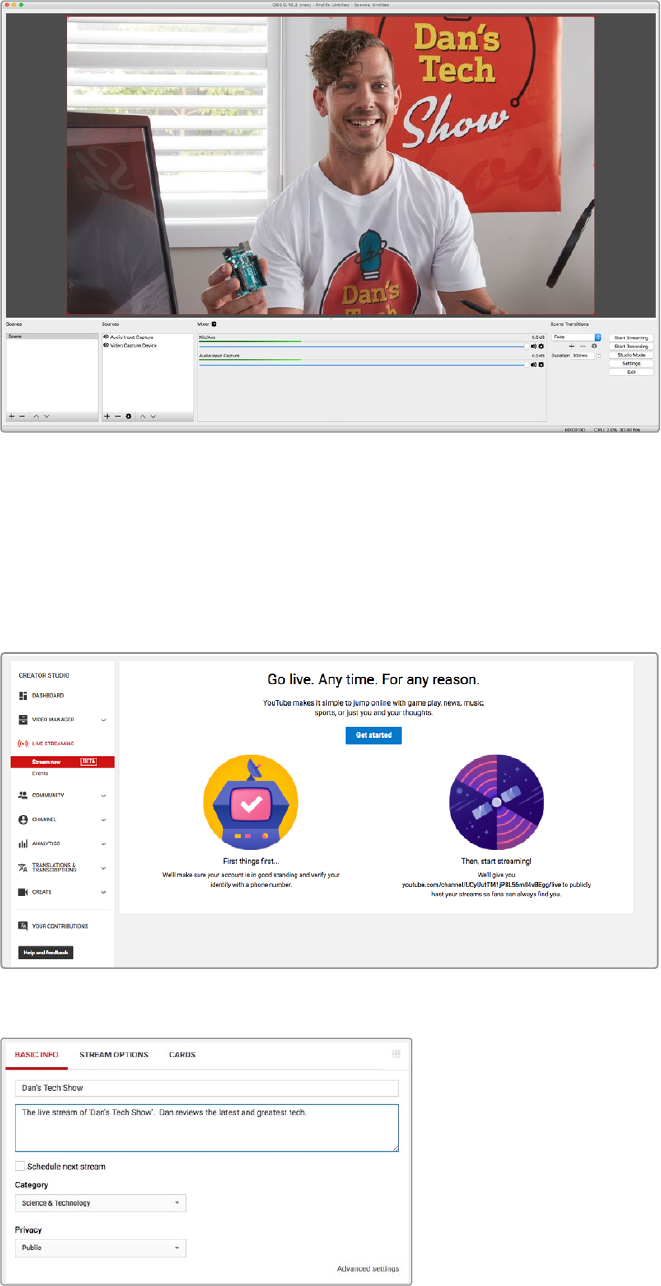661x1286 pixels.
Task: Click the Live Streaming broadcast icon
Action: coord(22,744)
